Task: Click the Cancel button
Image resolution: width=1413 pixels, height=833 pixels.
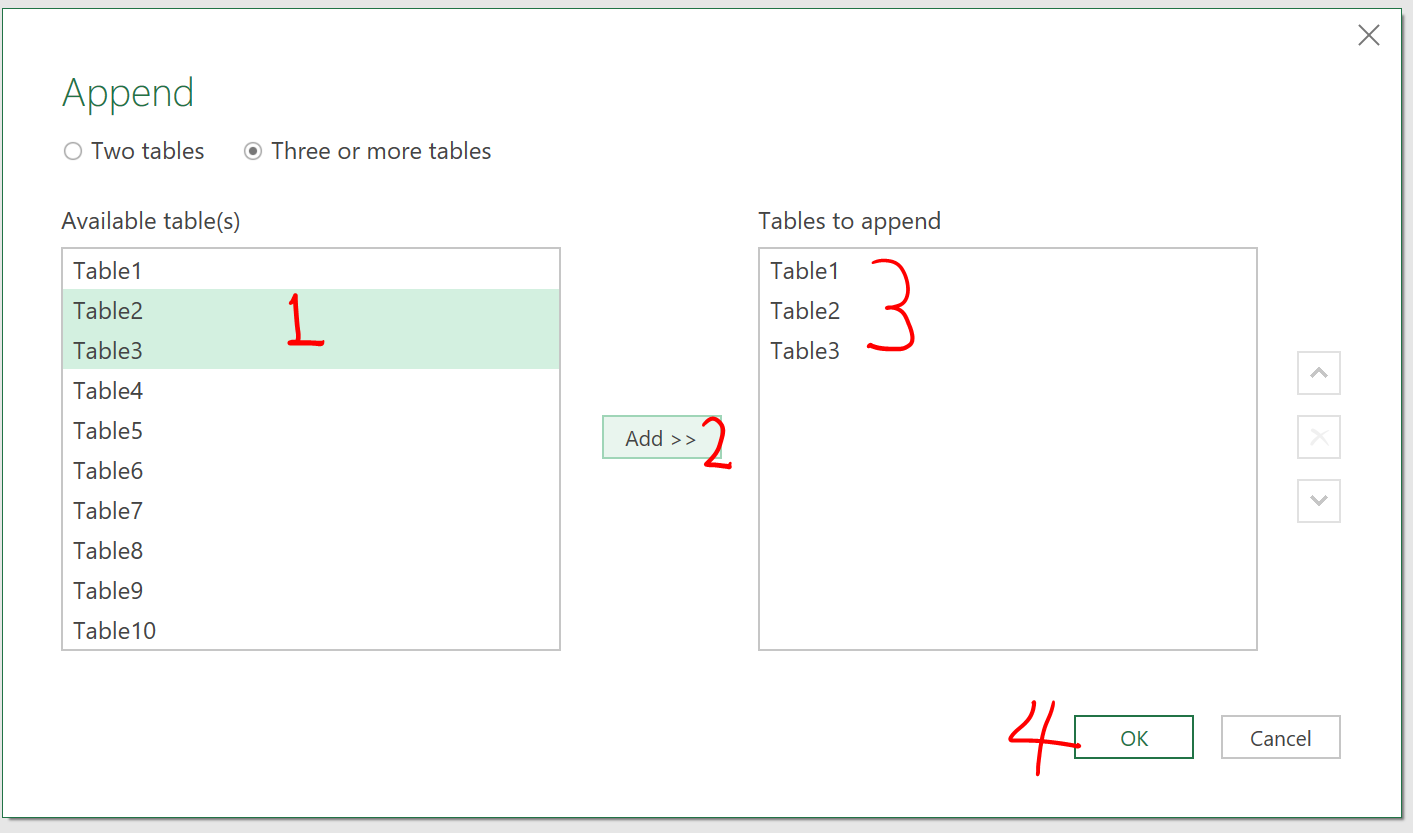Action: tap(1280, 738)
